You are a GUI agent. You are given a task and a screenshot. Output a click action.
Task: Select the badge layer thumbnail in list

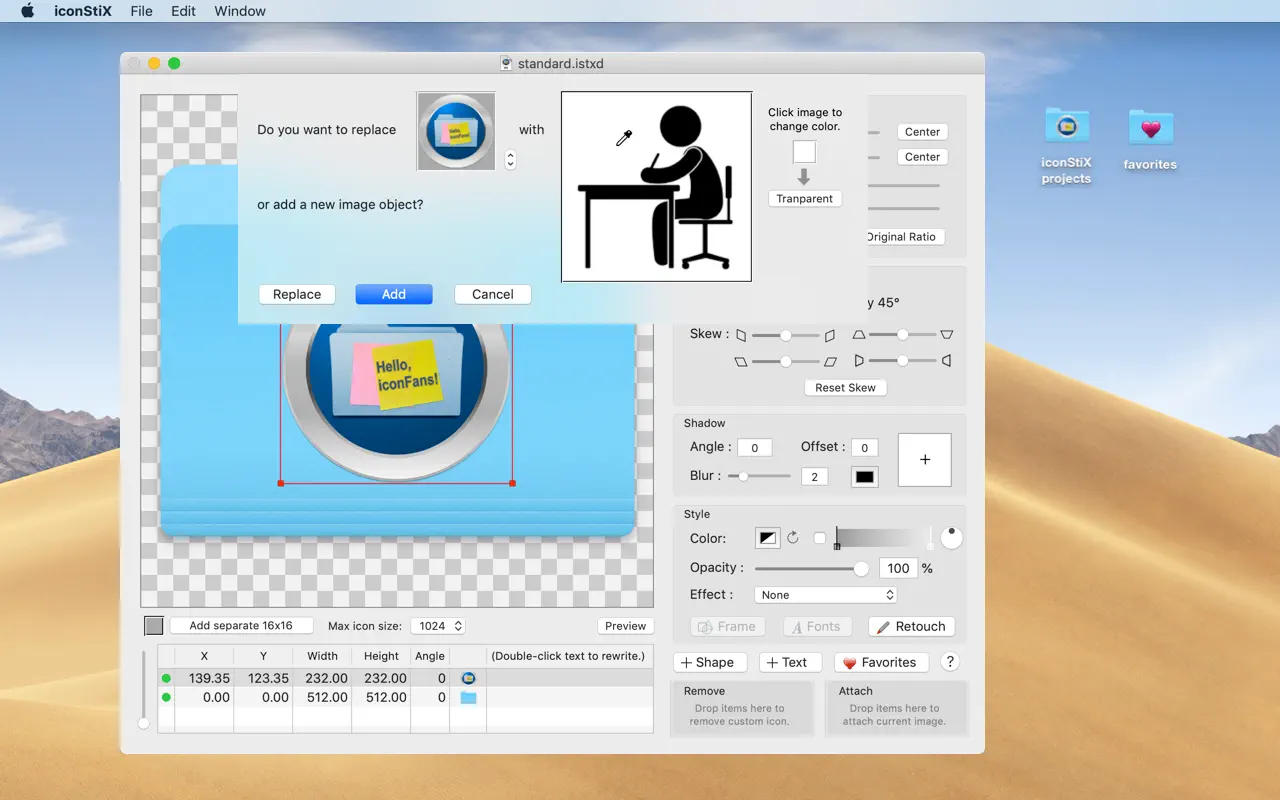(x=468, y=678)
